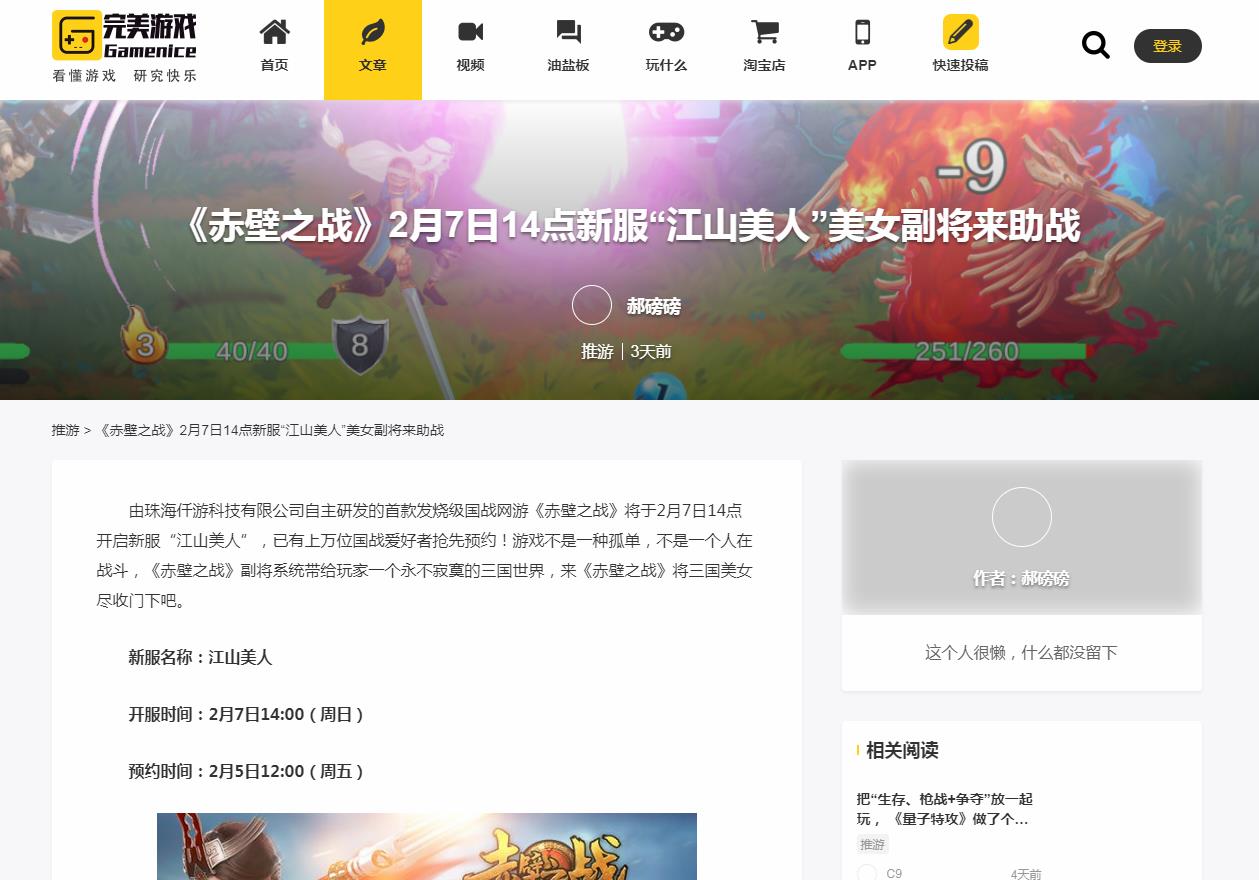This screenshot has width=1259, height=880.
Task: Click the 油盐板 chat bubbles icon
Action: pos(569,32)
